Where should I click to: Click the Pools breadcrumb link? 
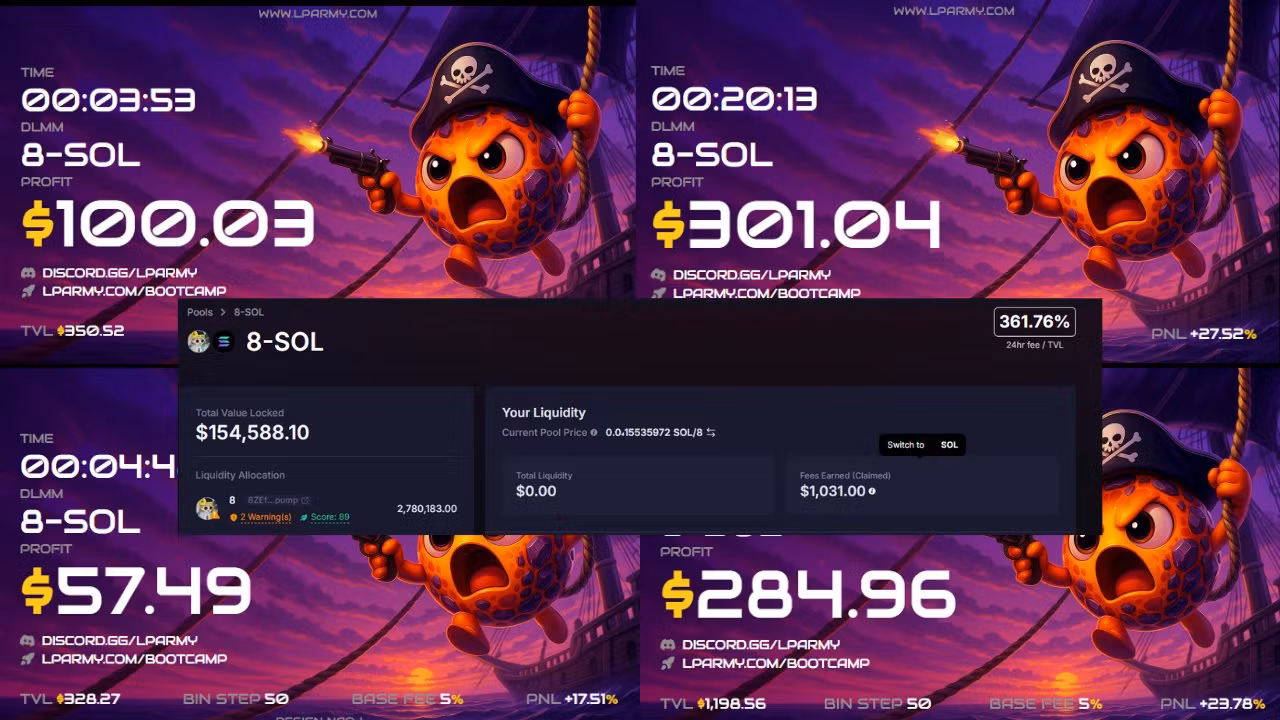(x=200, y=312)
